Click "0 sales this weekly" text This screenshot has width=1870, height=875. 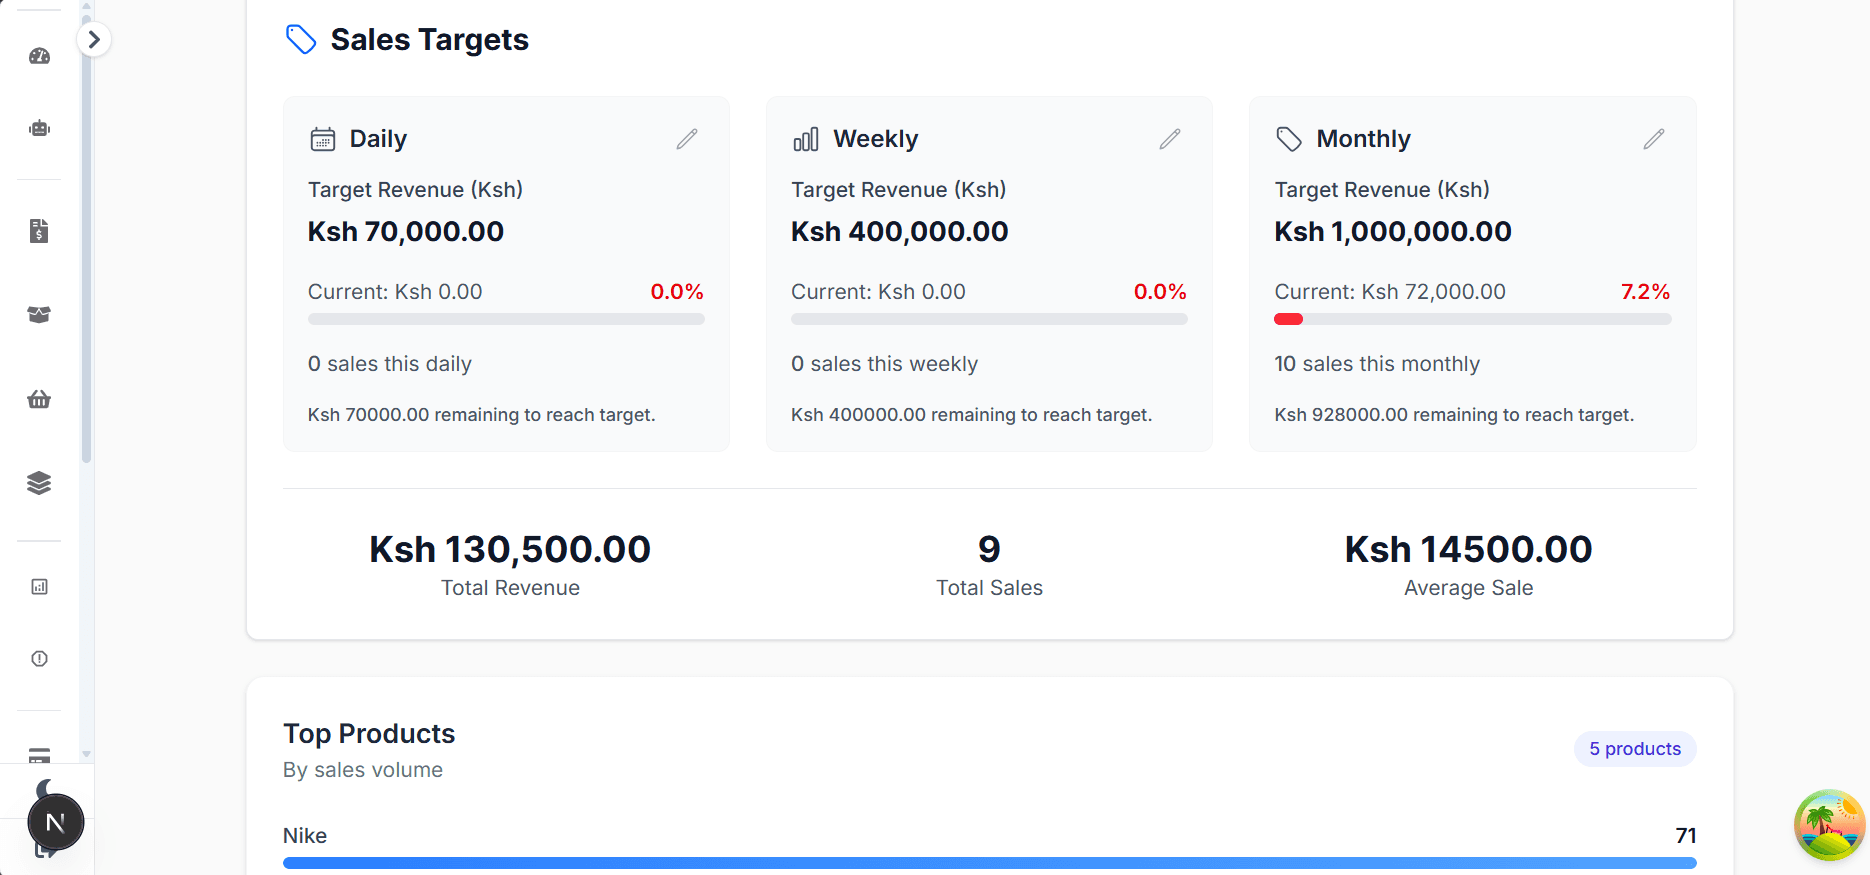point(884,364)
